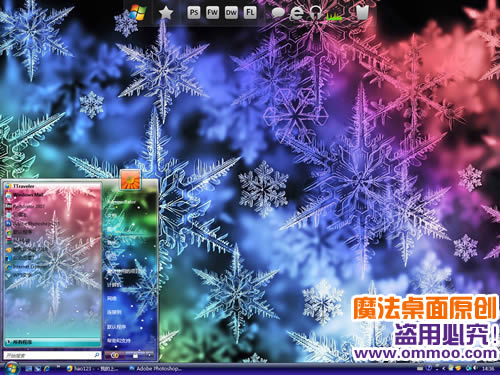Viewport: 500px width, 375px height.
Task: Click the Windows logo in the top dock
Action: (x=137, y=13)
